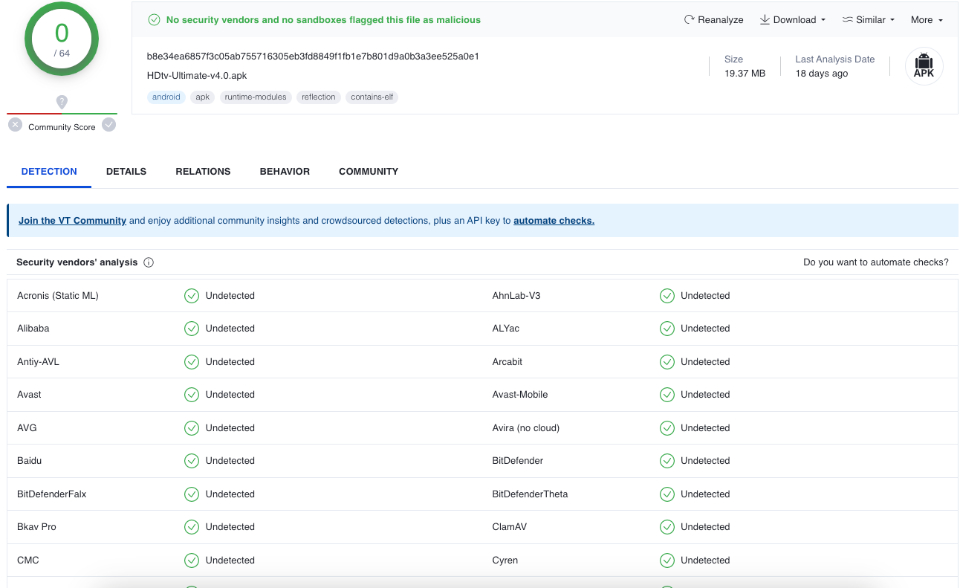Click the android tag
The image size is (960, 588).
(x=166, y=97)
